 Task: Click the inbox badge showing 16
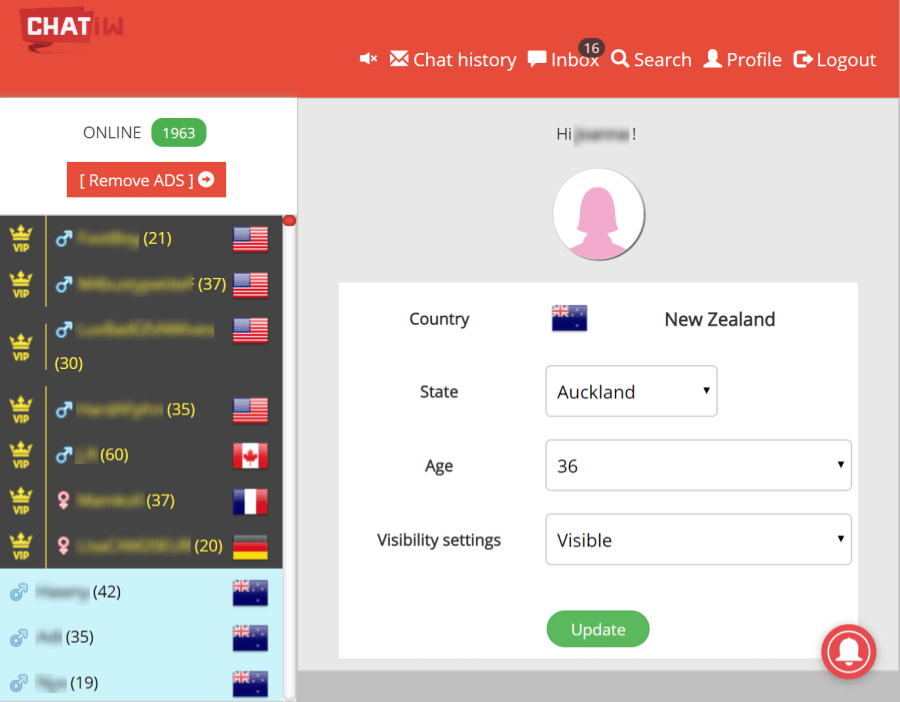591,48
